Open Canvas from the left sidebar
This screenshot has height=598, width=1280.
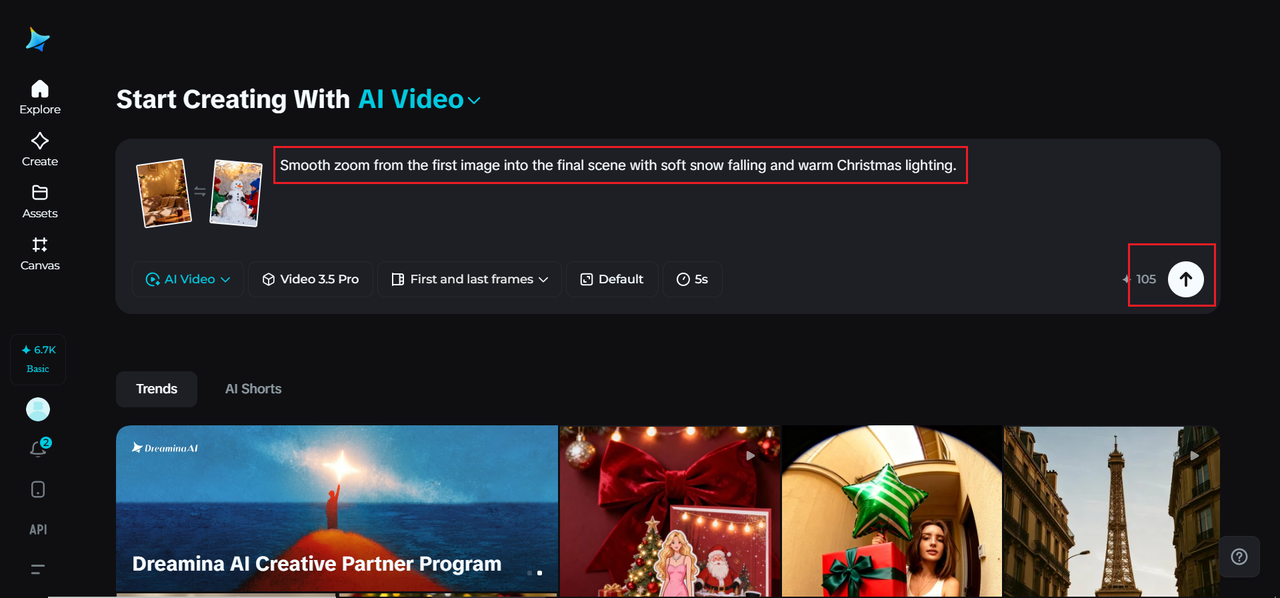[x=39, y=254]
